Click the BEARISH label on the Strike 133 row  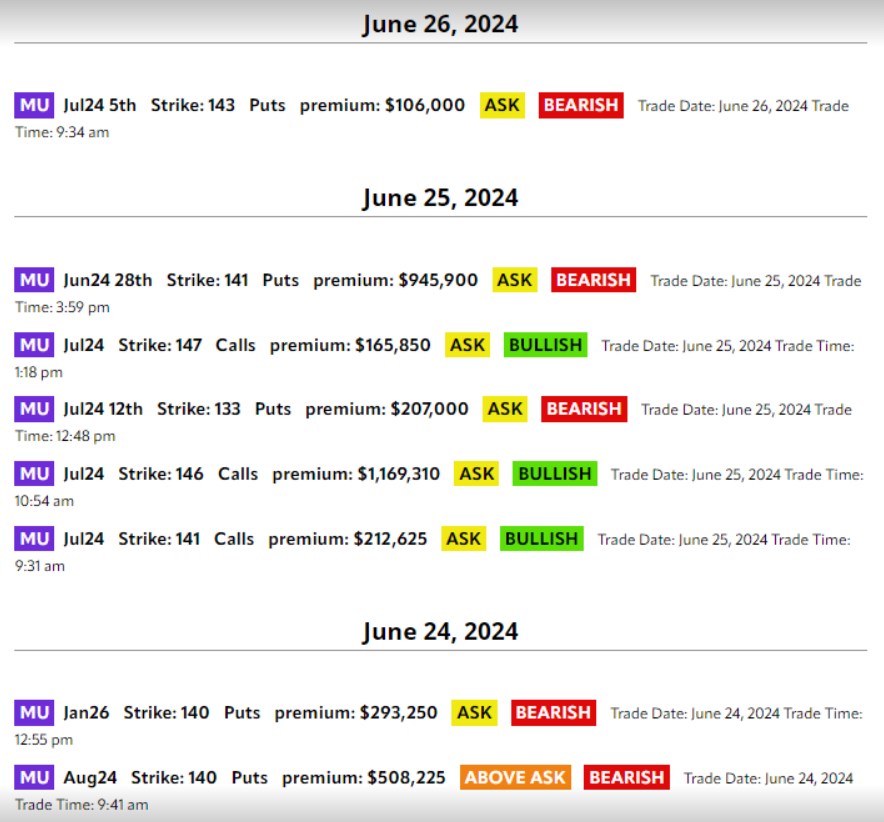tap(584, 409)
